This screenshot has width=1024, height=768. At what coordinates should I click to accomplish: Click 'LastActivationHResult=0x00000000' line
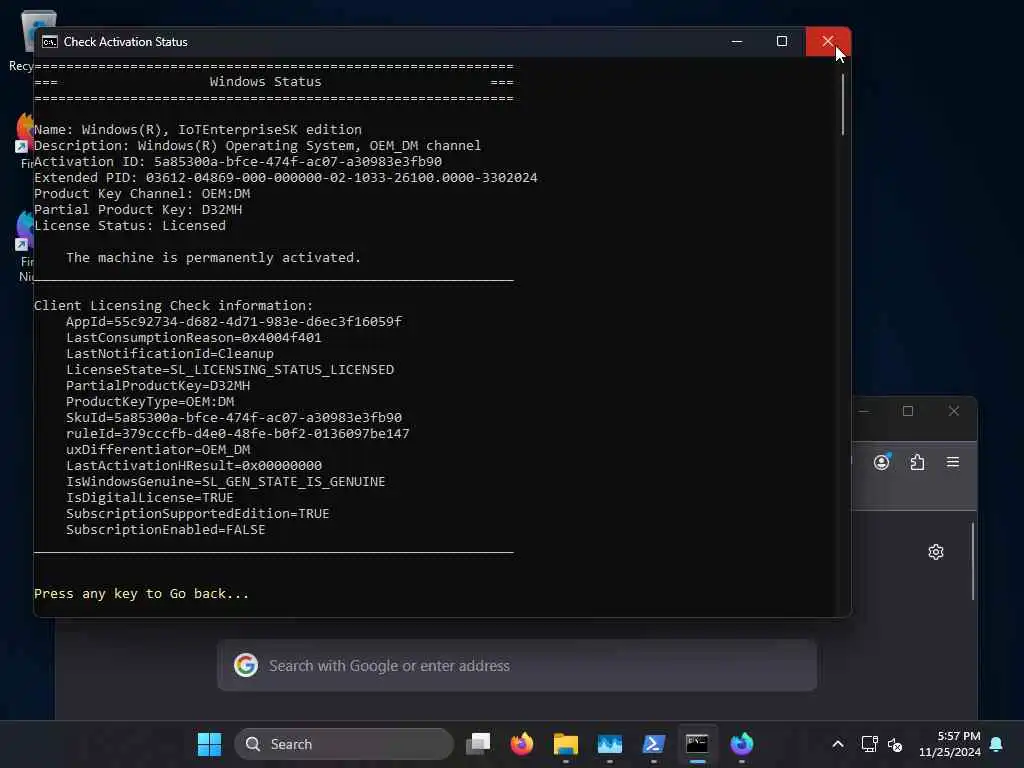194,466
